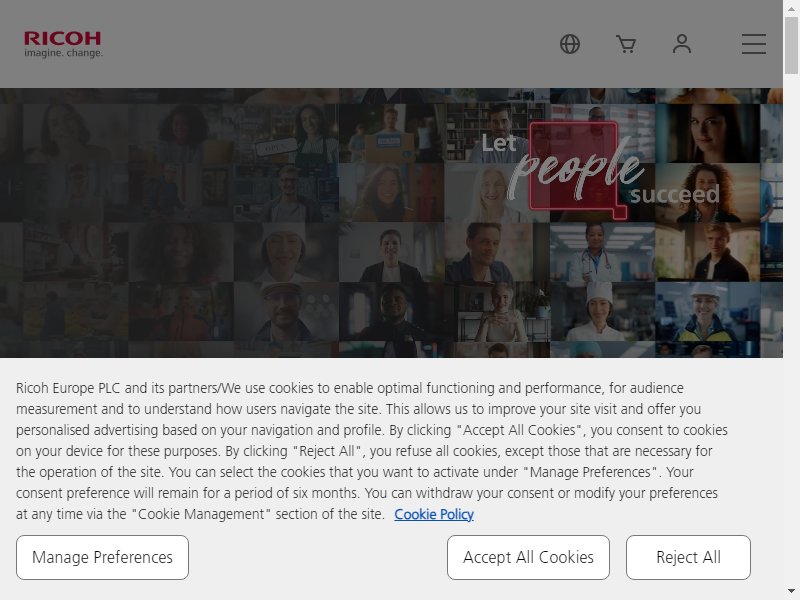This screenshot has height=600, width=800.
Task: Open the hamburger navigation menu
Action: click(754, 44)
